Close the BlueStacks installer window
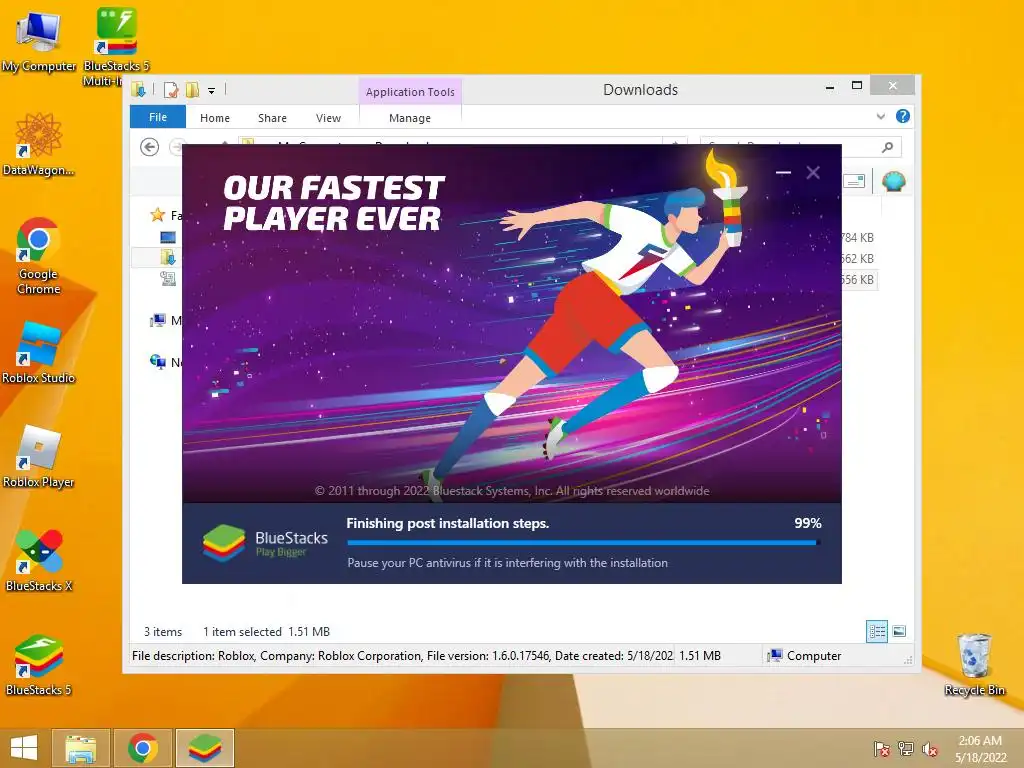Image resolution: width=1024 pixels, height=768 pixels. tap(813, 172)
